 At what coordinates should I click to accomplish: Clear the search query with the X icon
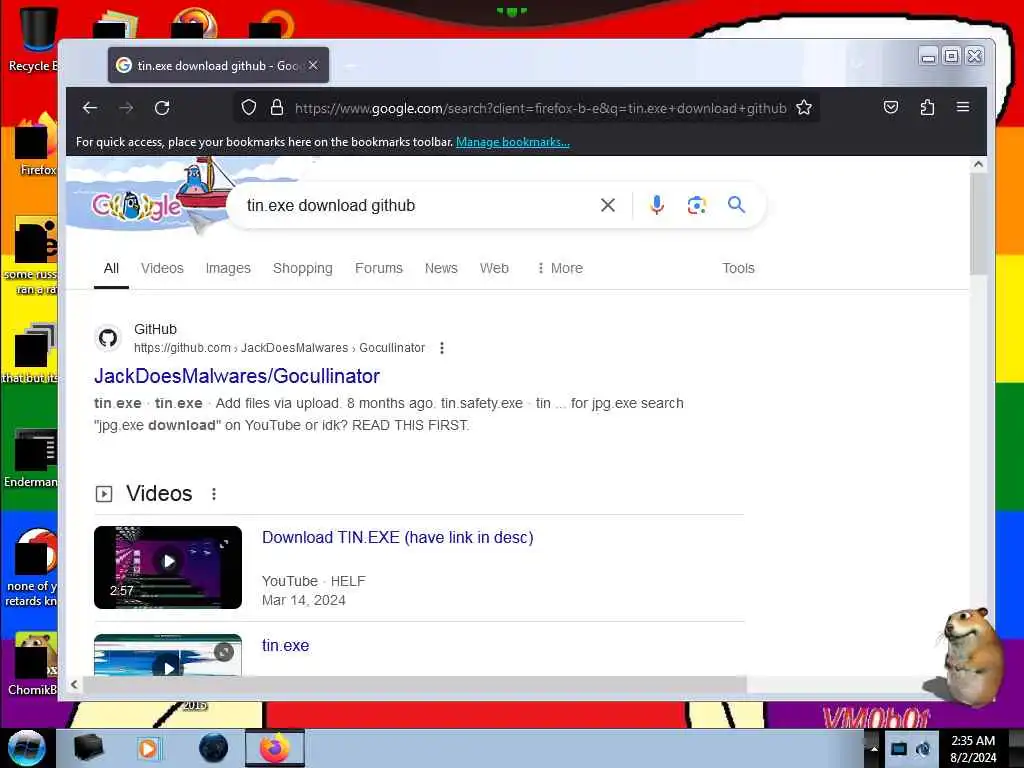click(607, 205)
